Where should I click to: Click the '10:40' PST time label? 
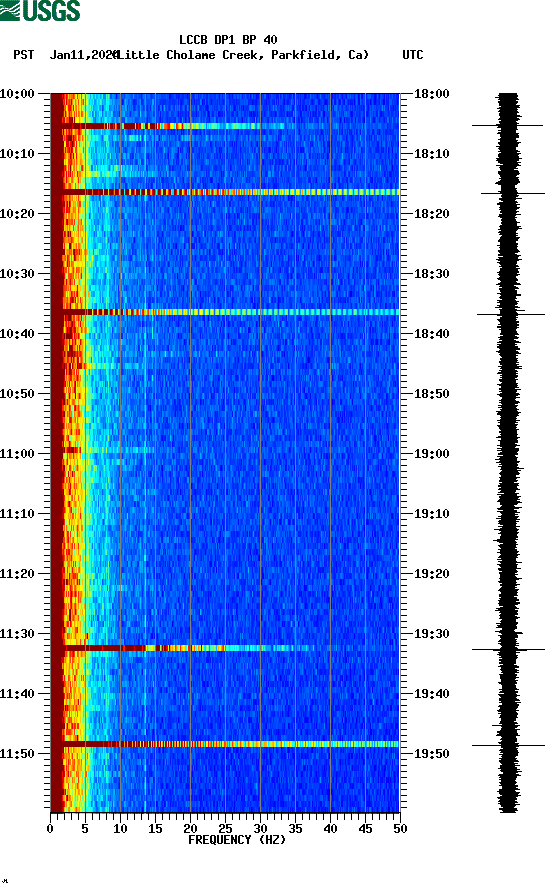pos(17,333)
